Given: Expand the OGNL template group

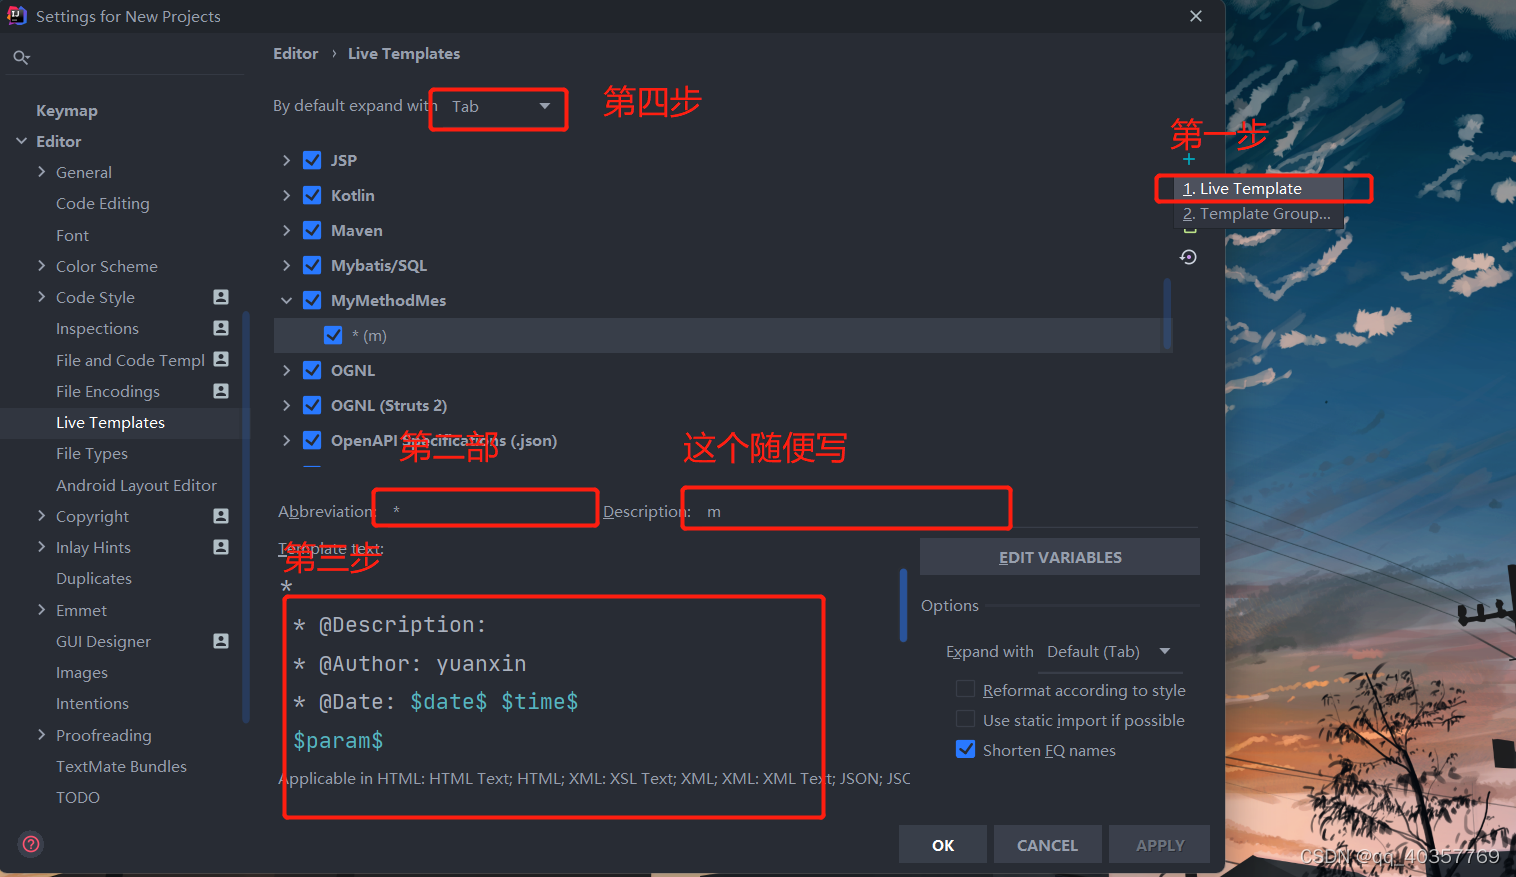Looking at the screenshot, I should tap(286, 370).
